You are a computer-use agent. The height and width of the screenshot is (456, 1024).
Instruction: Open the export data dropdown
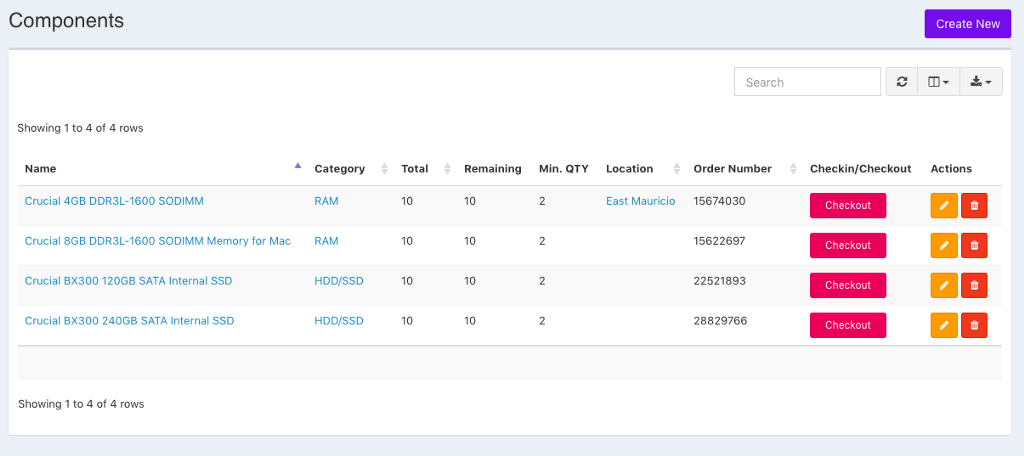point(980,82)
